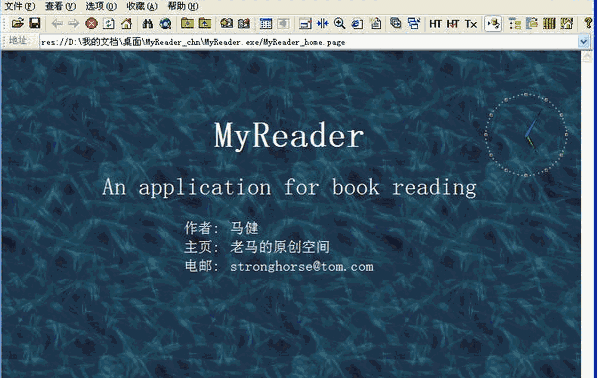This screenshot has width=598, height=378.
Task: Stop loading with the red X icon
Action: 91,24
